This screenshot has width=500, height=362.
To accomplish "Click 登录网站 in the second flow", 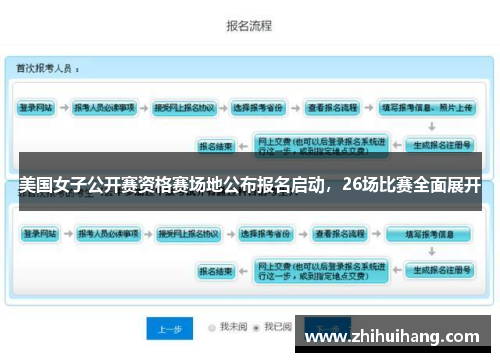I will [x=40, y=234].
